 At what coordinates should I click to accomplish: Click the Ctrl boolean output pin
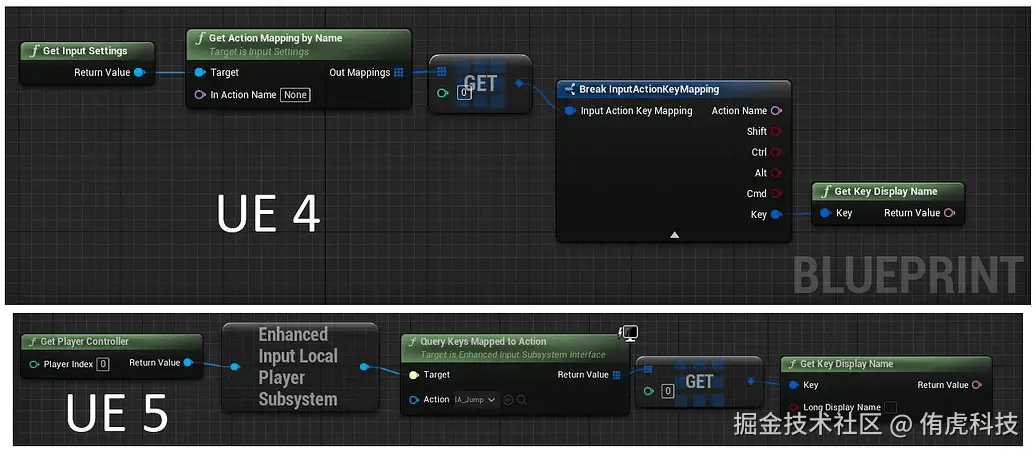point(776,152)
